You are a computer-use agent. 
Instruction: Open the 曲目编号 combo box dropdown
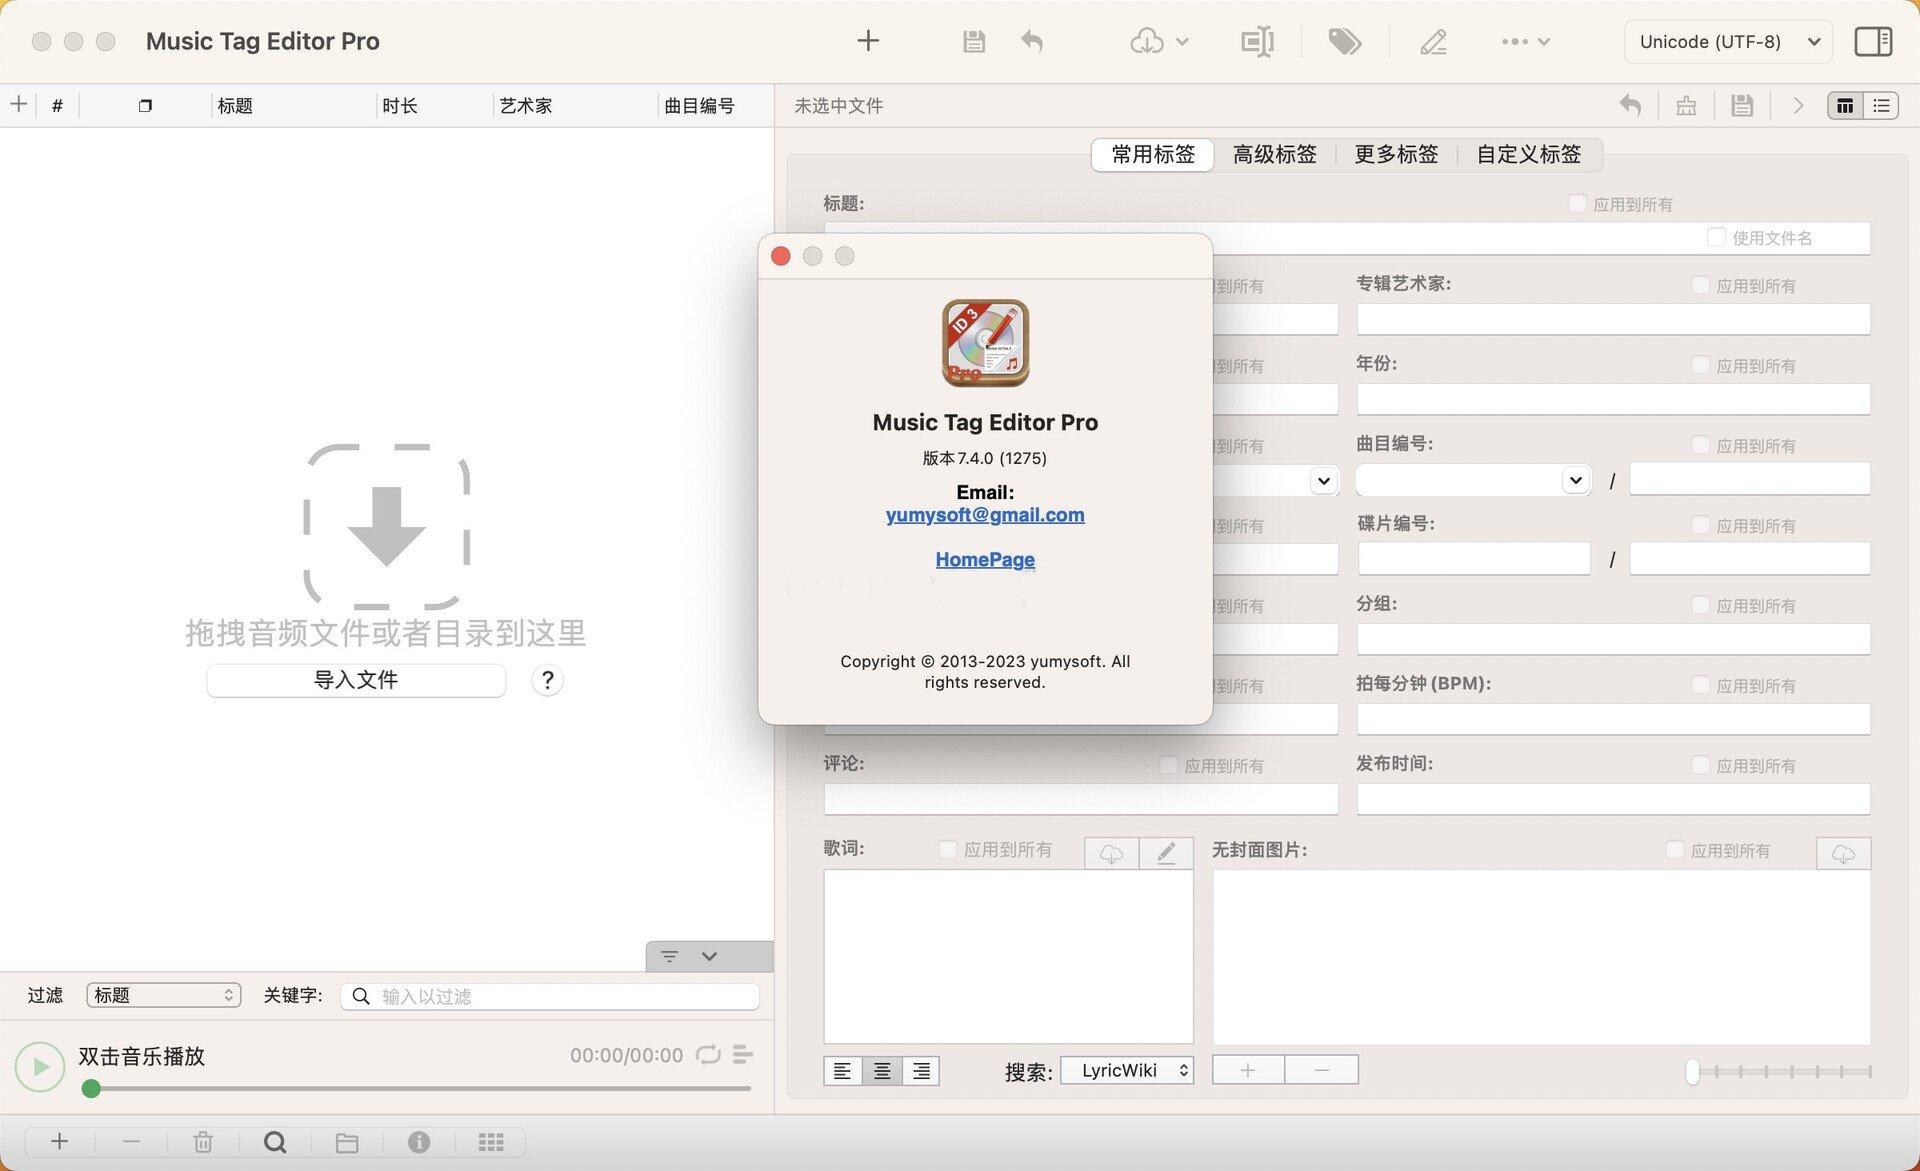click(1575, 480)
